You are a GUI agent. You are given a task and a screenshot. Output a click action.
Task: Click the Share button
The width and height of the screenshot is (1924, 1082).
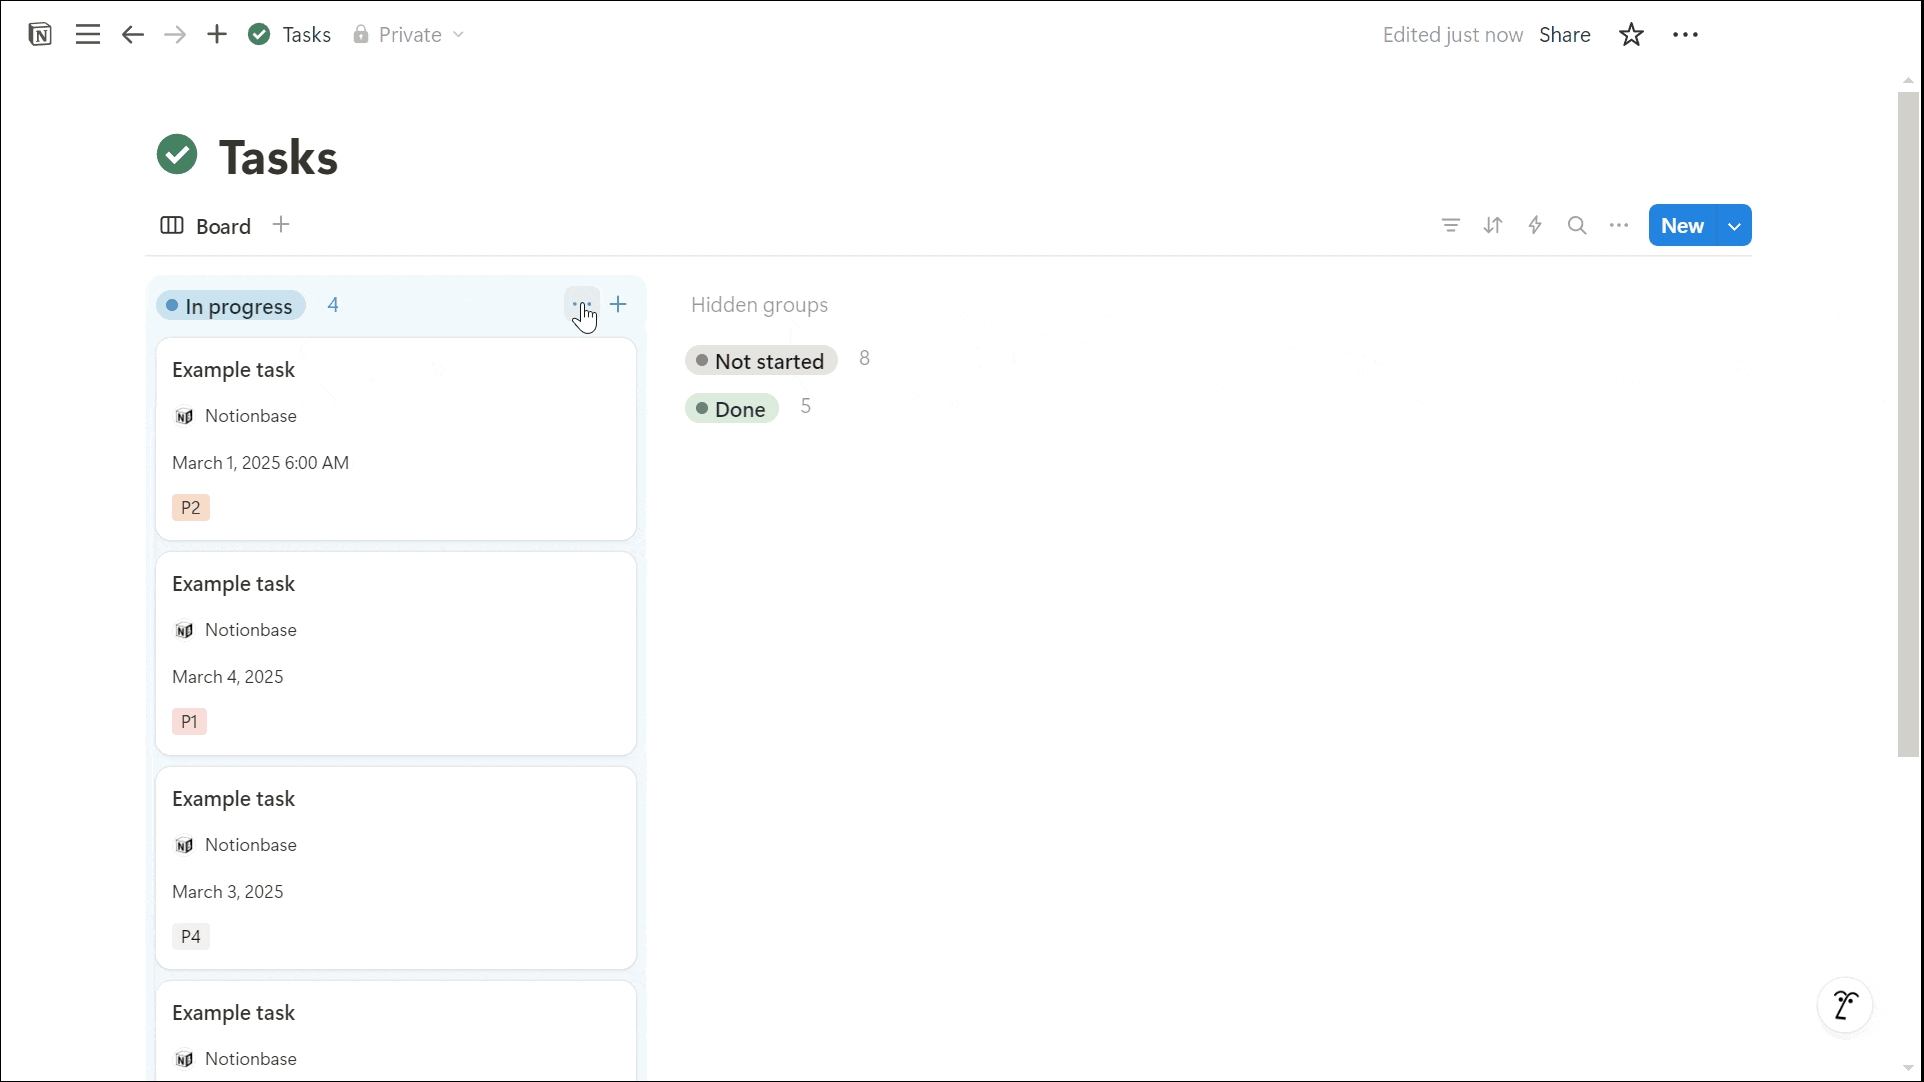[x=1564, y=35]
